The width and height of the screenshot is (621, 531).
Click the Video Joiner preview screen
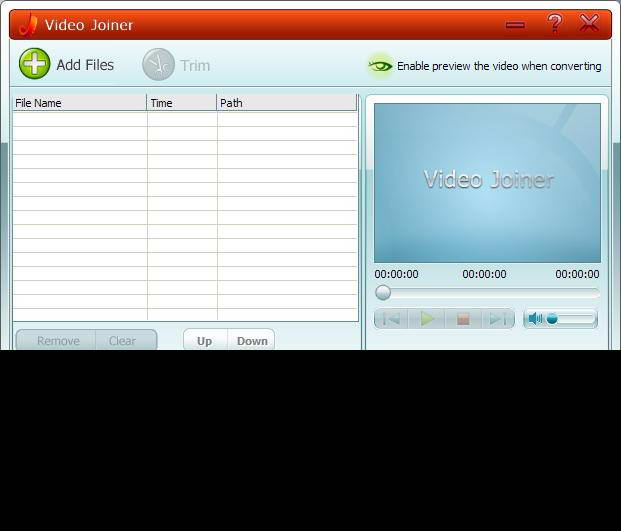487,183
